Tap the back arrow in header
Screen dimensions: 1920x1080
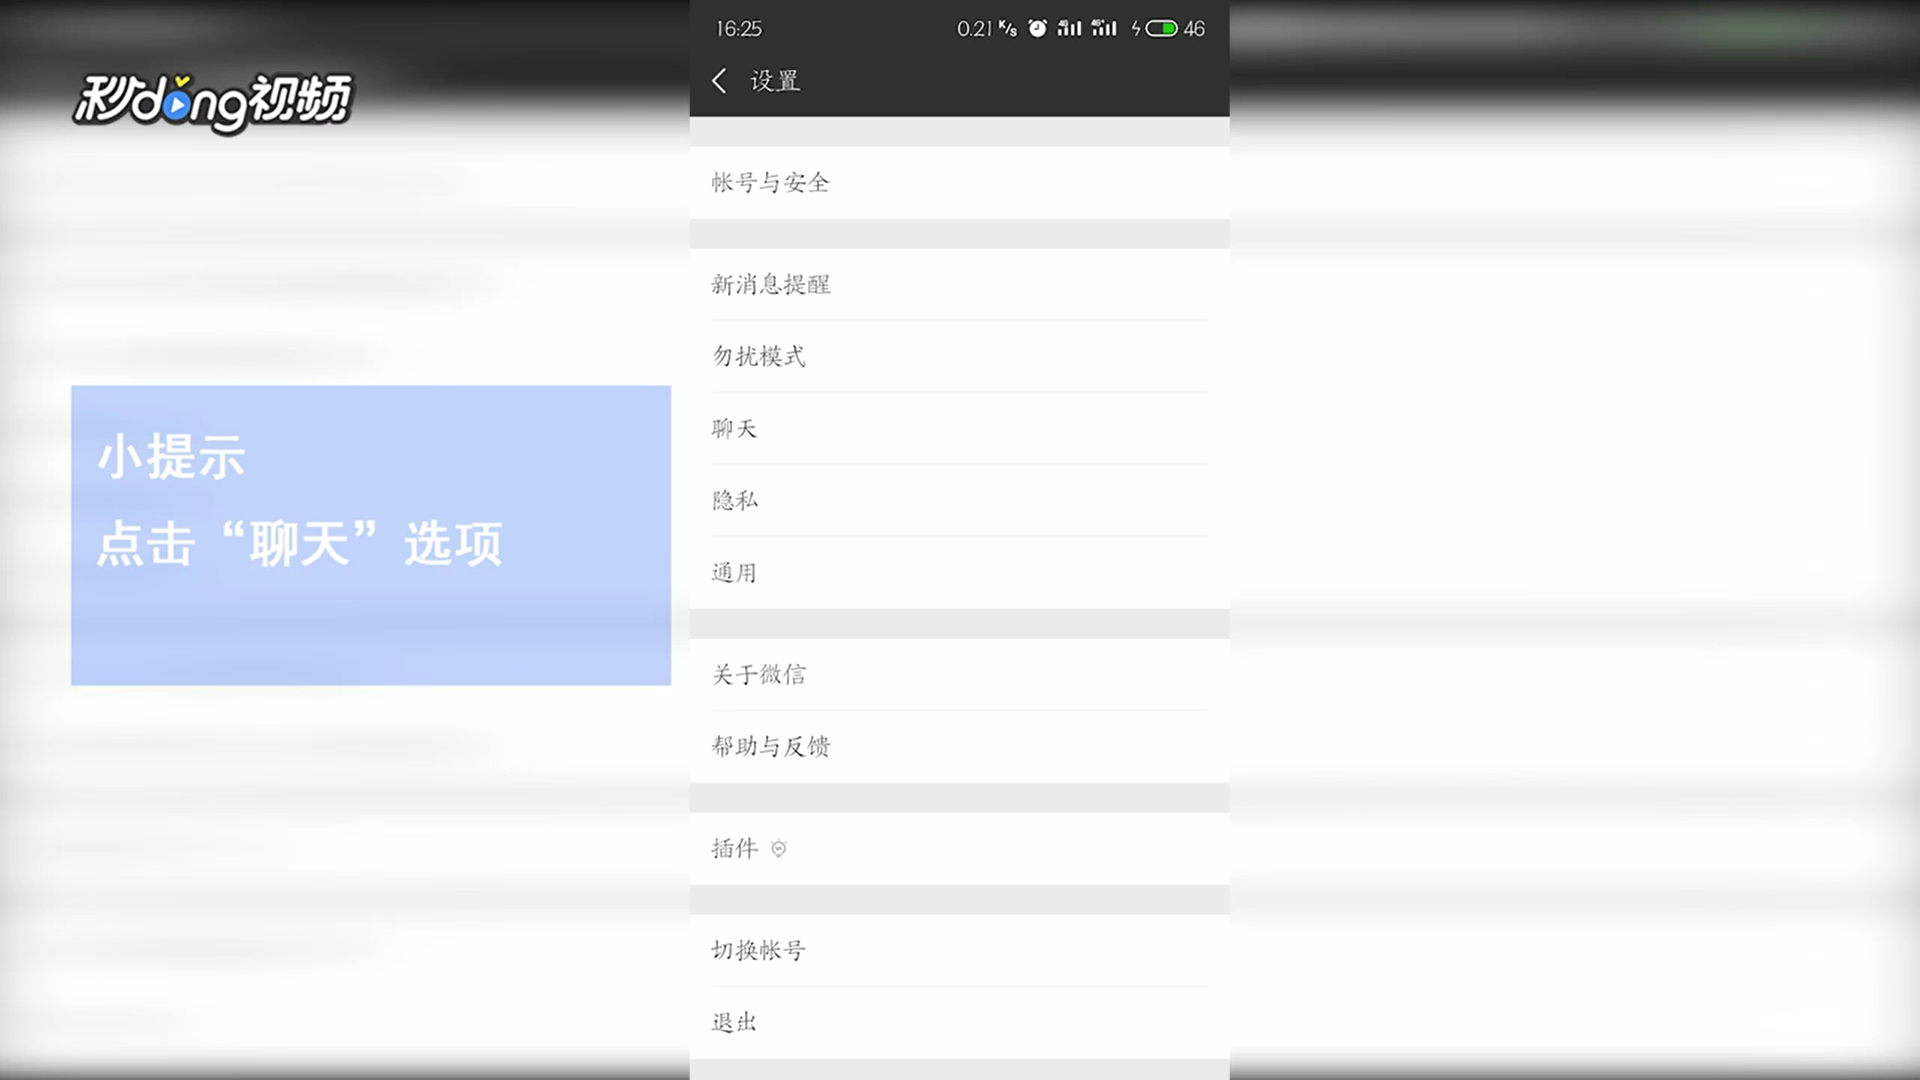click(719, 81)
